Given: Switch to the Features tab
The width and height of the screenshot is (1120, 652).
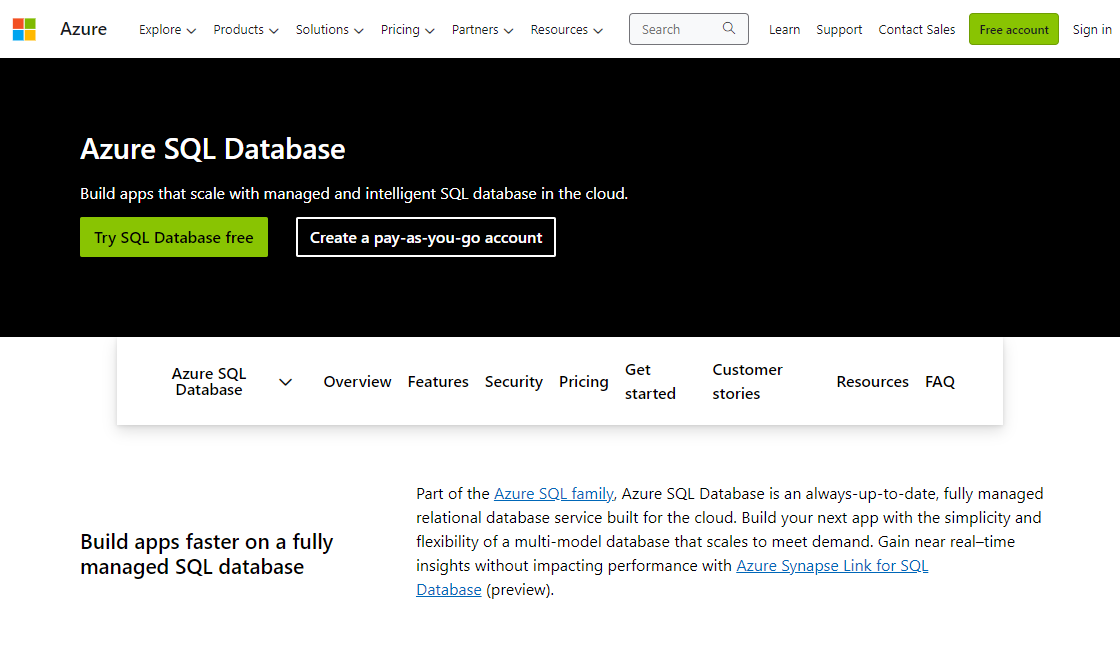Looking at the screenshot, I should coord(438,381).
